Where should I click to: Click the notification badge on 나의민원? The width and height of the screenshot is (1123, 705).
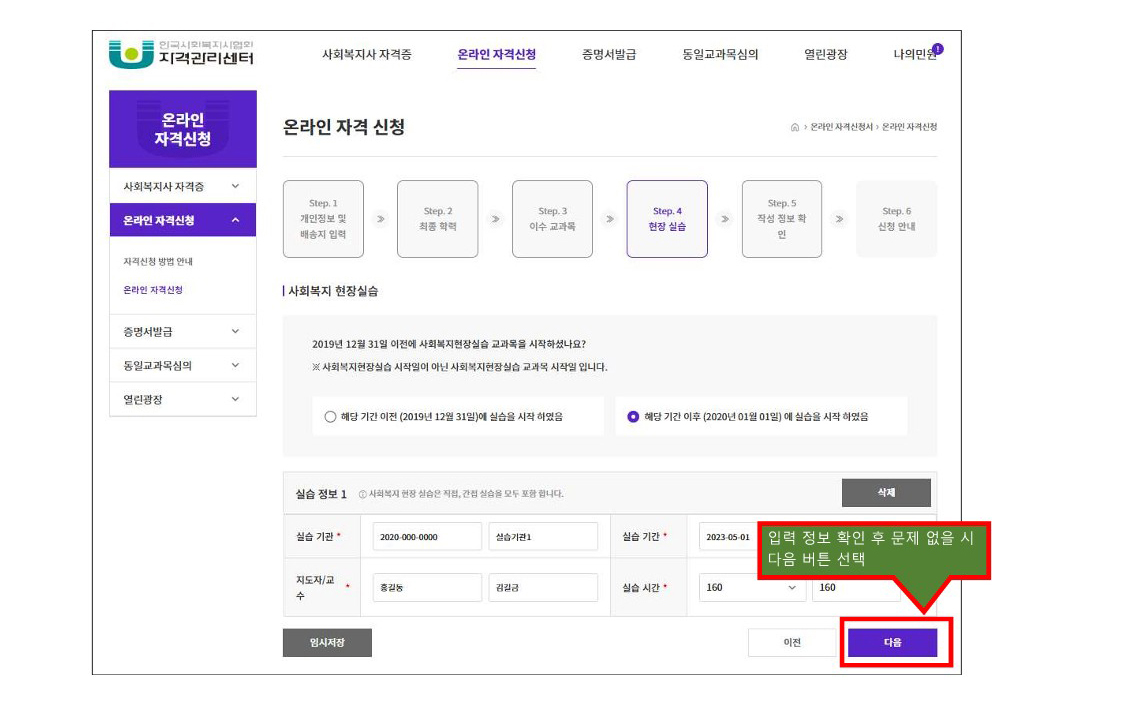coord(938,49)
